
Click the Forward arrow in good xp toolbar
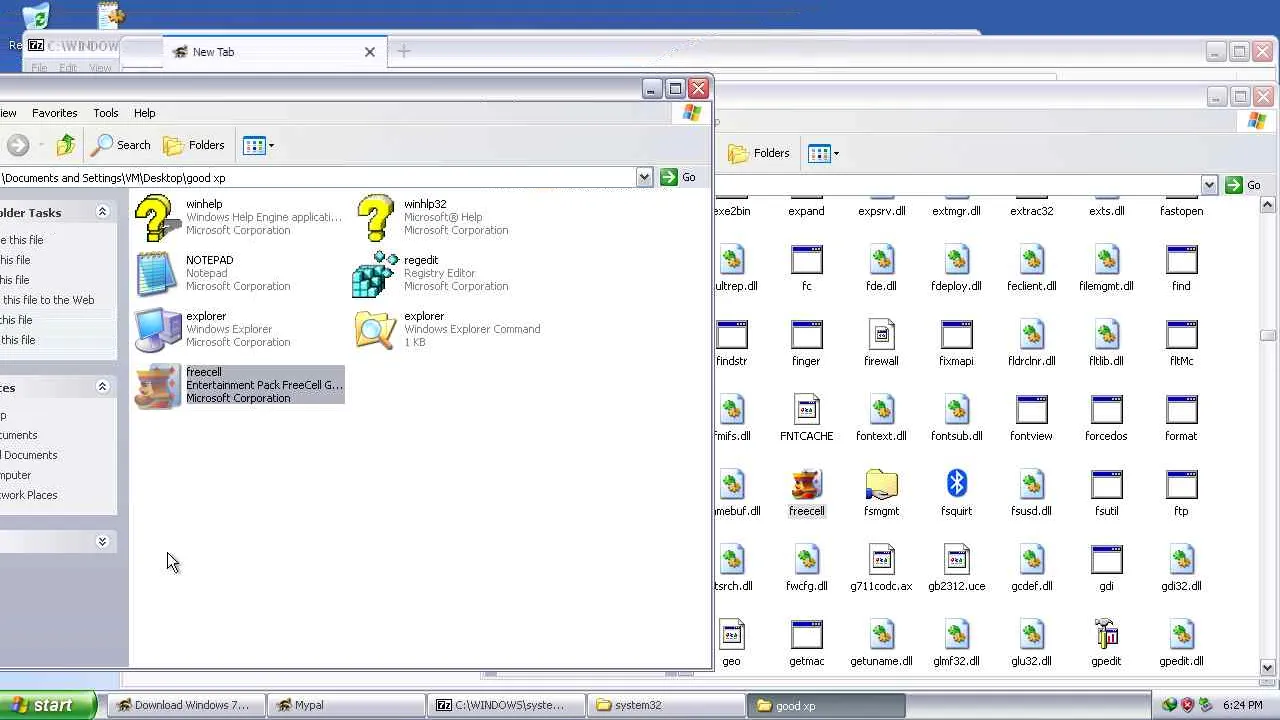pyautogui.click(x=18, y=145)
